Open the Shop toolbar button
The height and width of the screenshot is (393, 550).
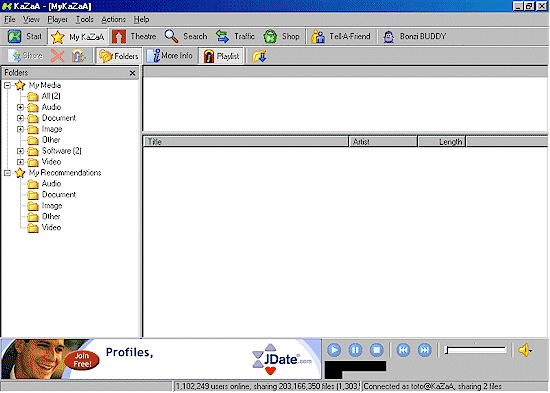click(282, 36)
